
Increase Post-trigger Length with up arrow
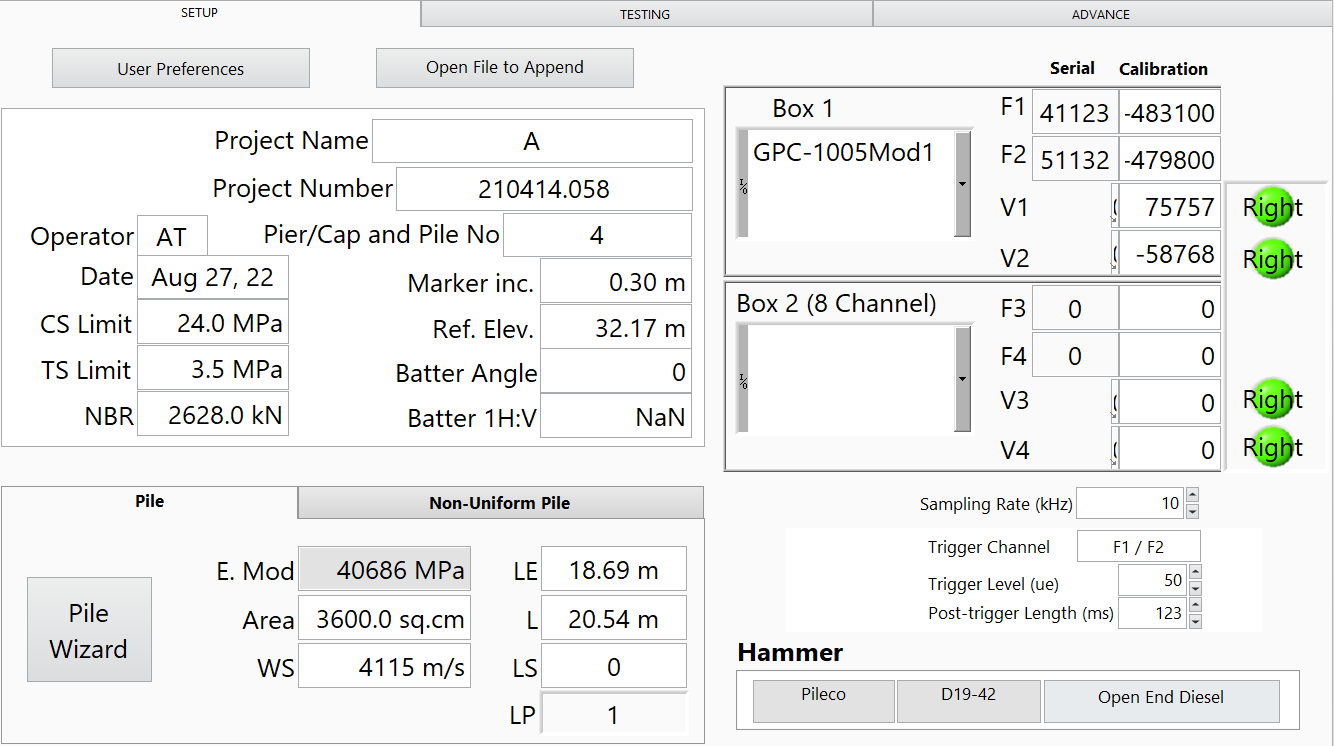pyautogui.click(x=1195, y=606)
